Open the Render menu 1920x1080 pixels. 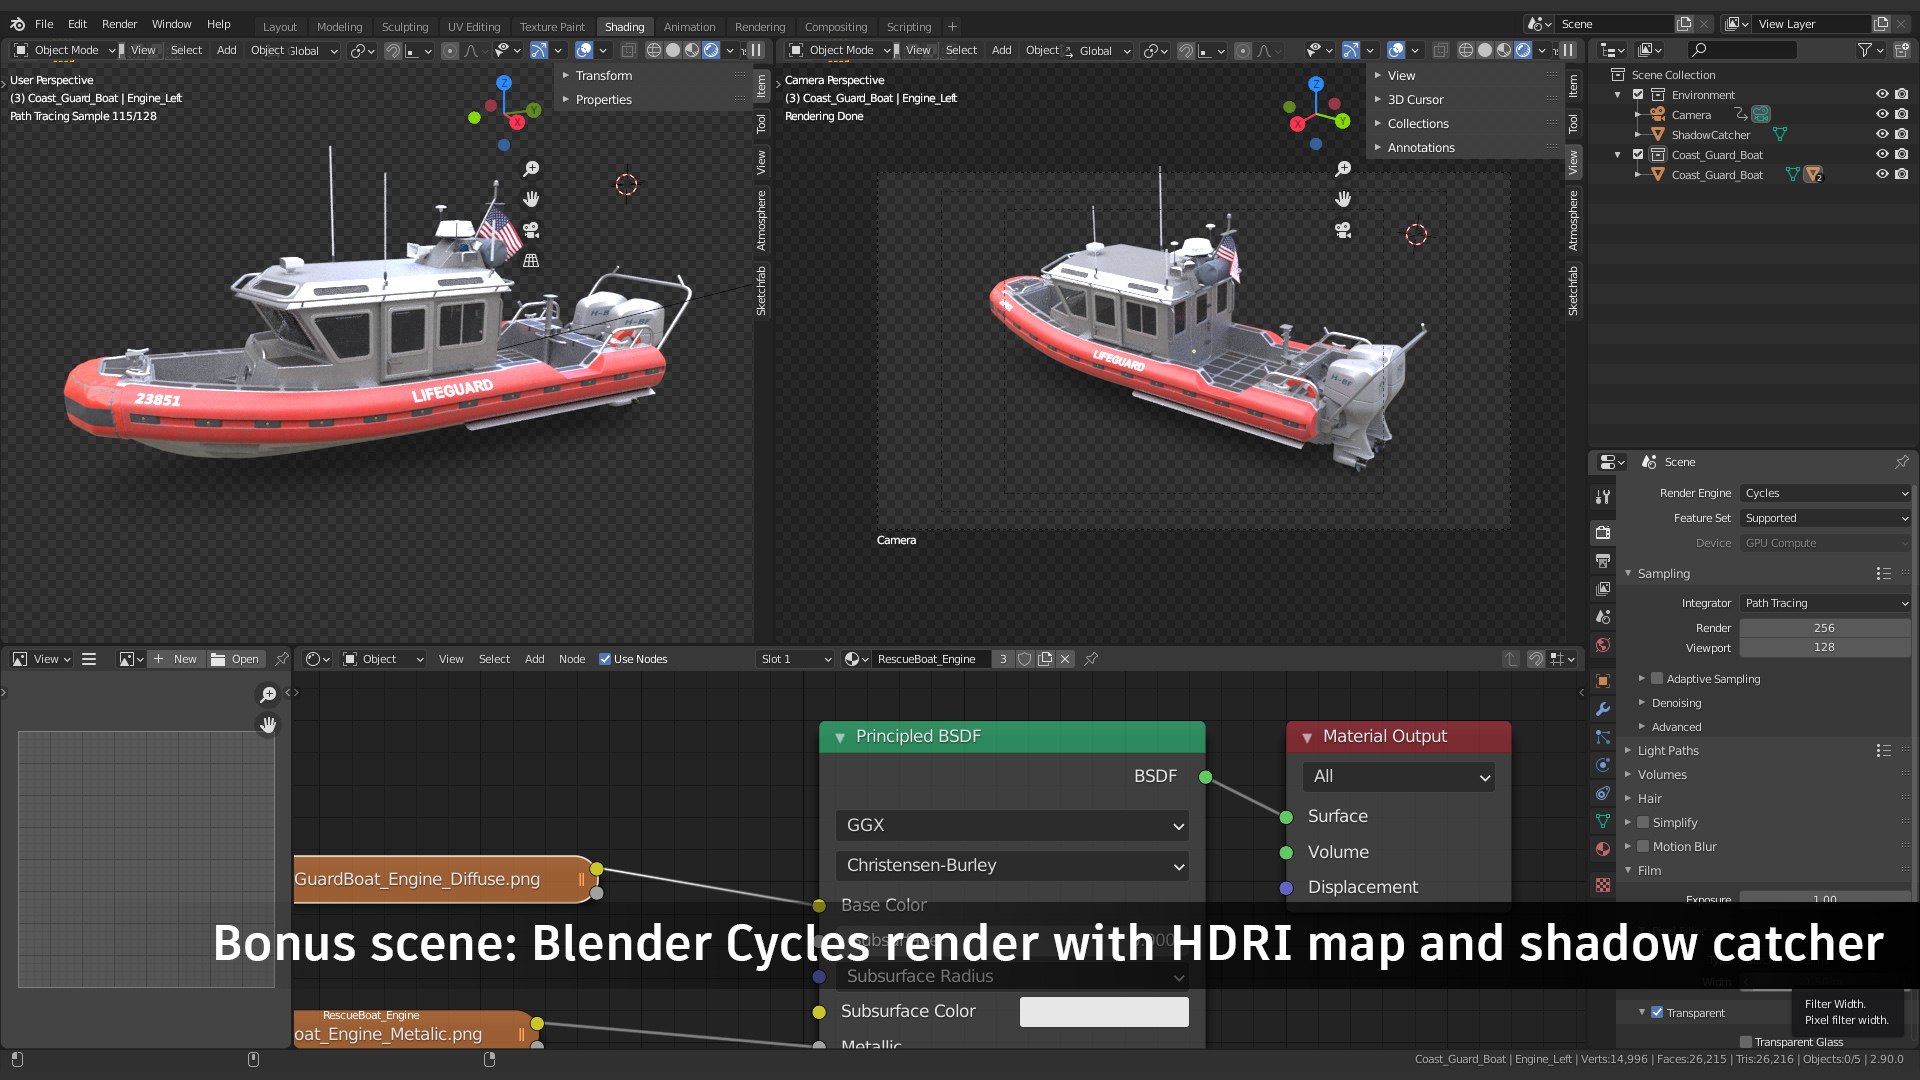[x=119, y=24]
